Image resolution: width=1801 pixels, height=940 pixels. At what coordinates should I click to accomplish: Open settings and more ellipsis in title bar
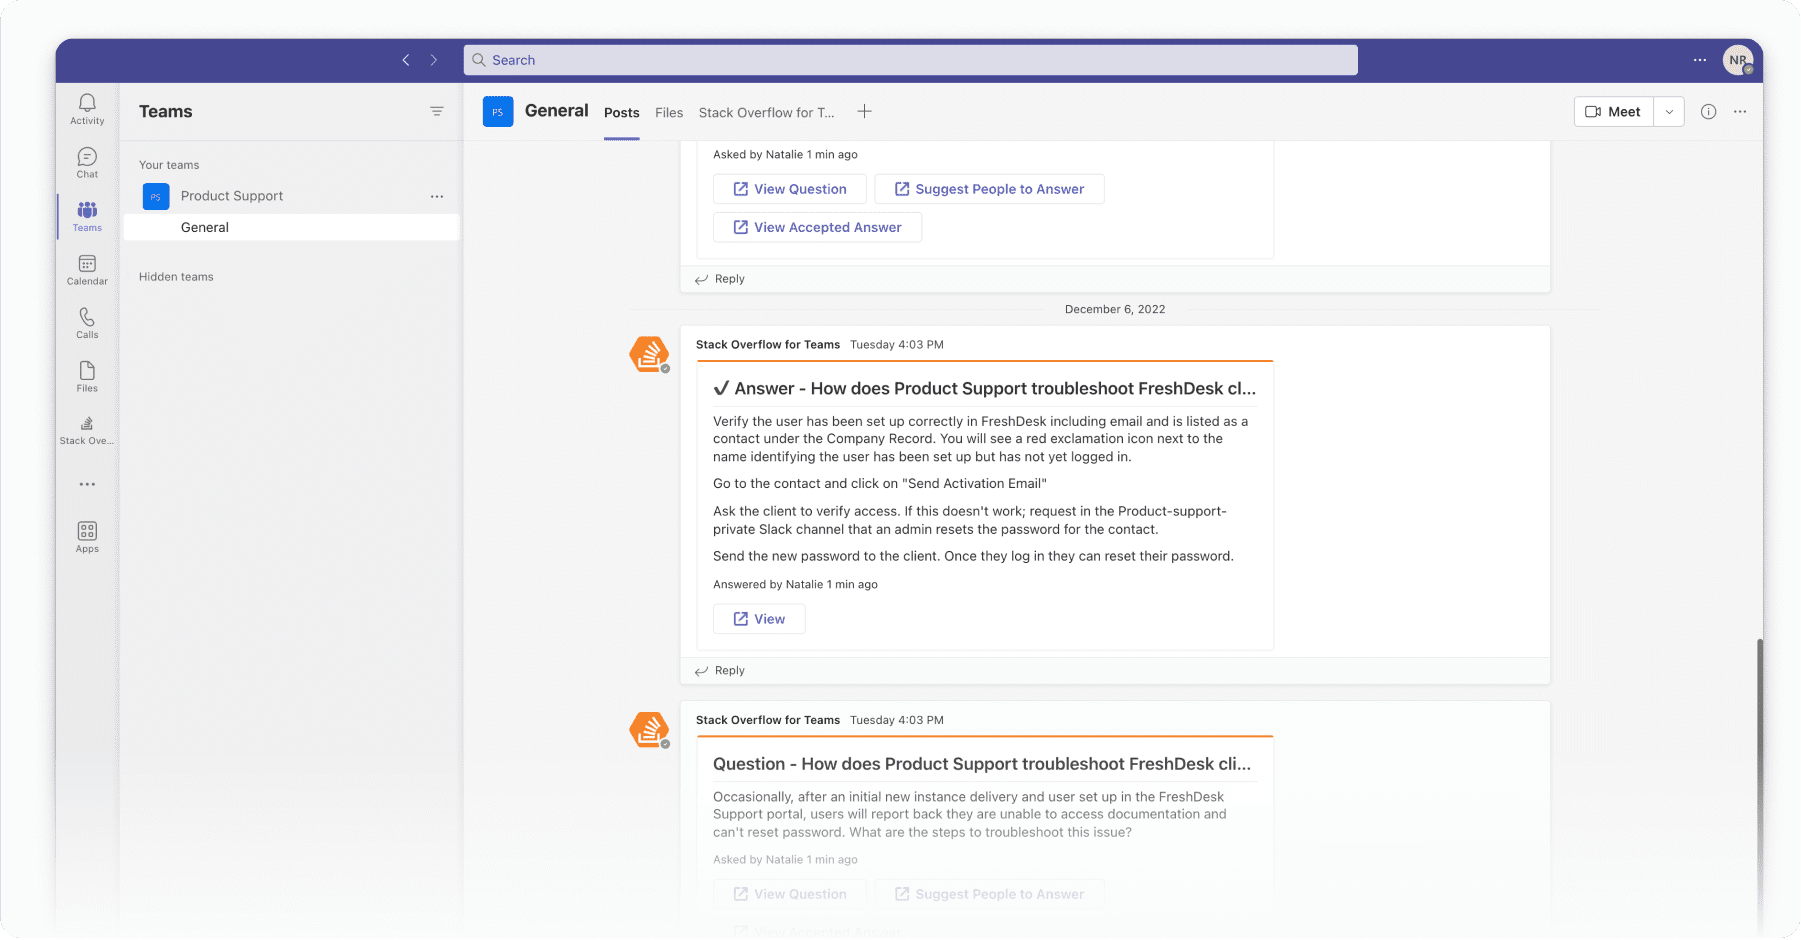pos(1700,60)
